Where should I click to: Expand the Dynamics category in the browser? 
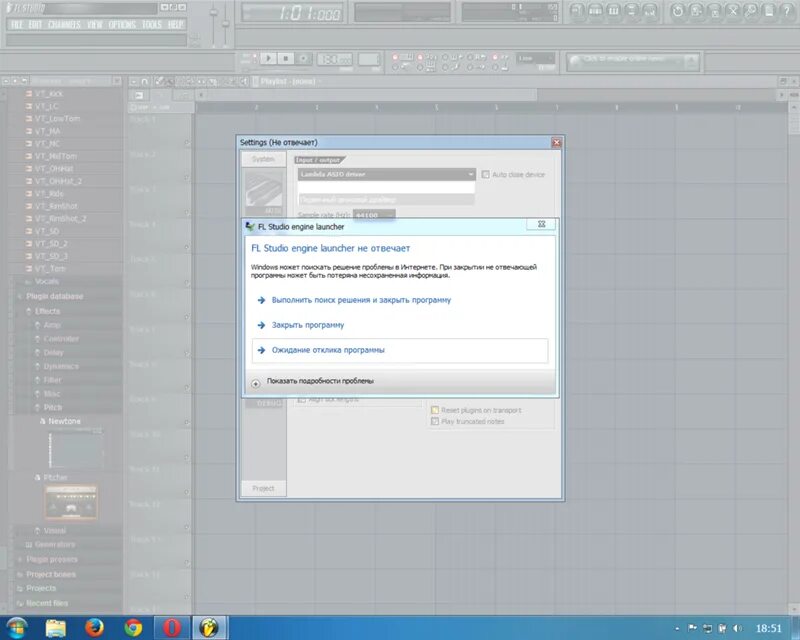coord(61,366)
